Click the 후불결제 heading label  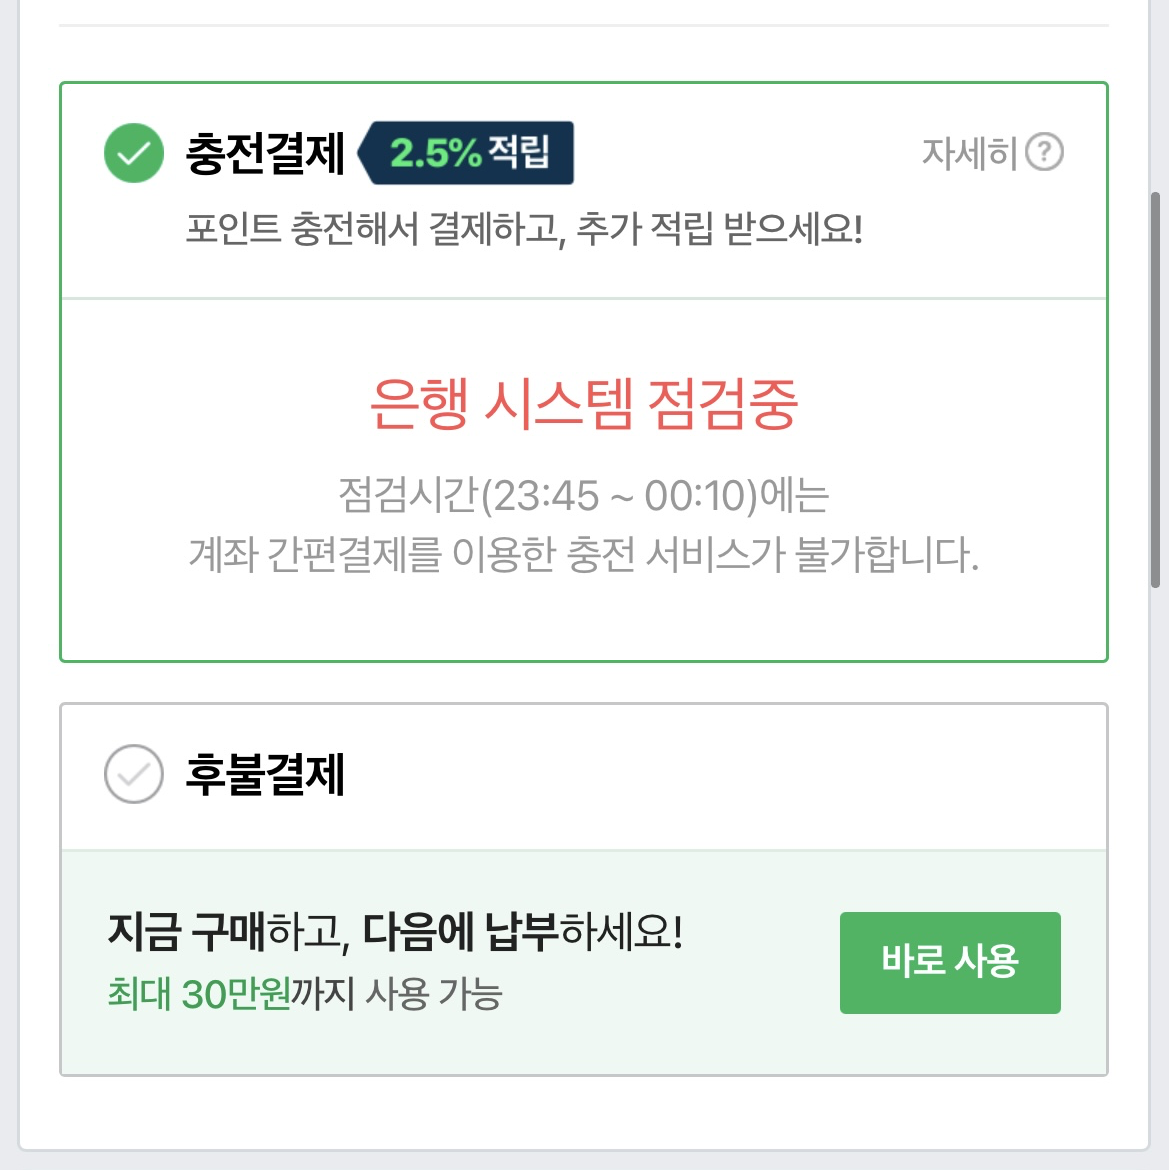click(265, 775)
